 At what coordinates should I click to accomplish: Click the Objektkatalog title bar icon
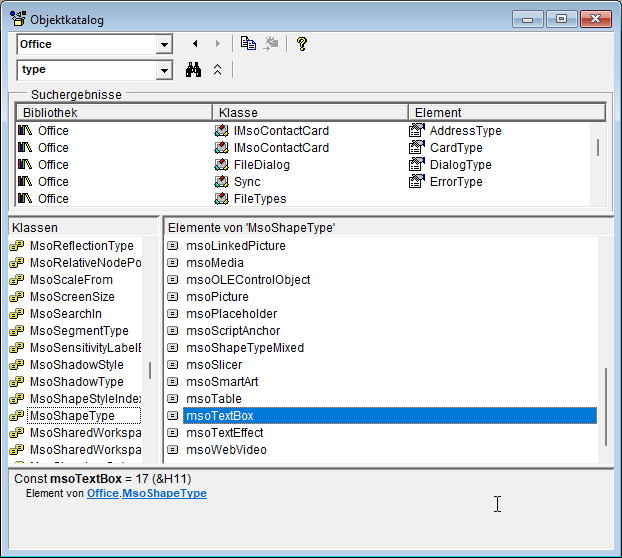18,20
